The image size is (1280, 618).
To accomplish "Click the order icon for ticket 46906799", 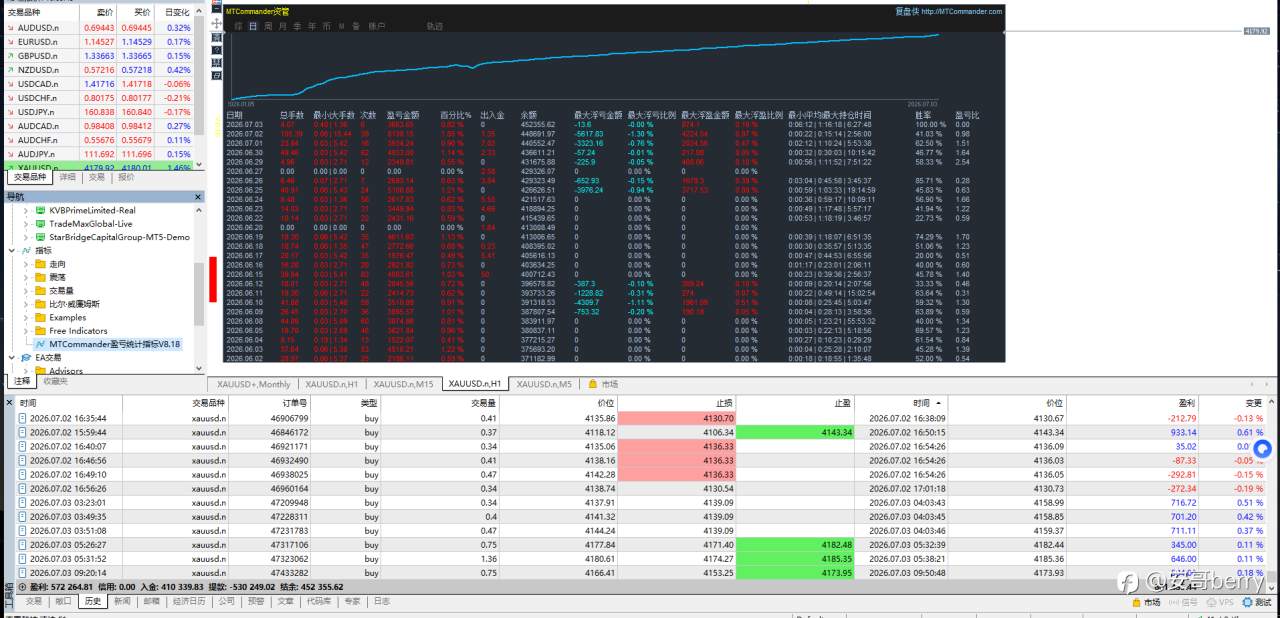I will click(x=23, y=418).
